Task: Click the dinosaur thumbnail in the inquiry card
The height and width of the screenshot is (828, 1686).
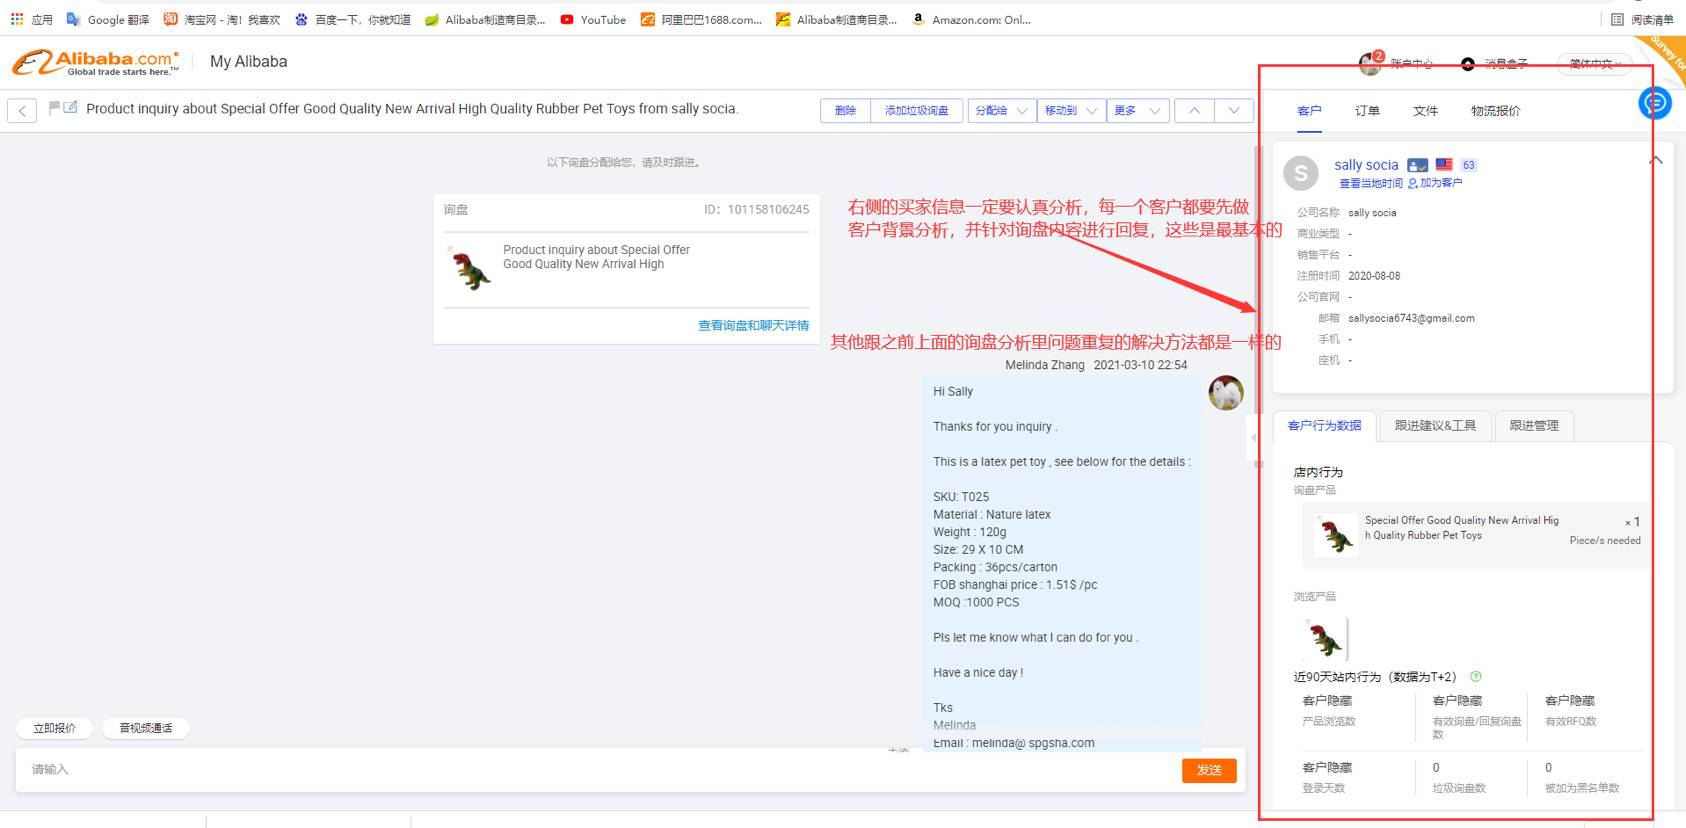Action: [471, 270]
